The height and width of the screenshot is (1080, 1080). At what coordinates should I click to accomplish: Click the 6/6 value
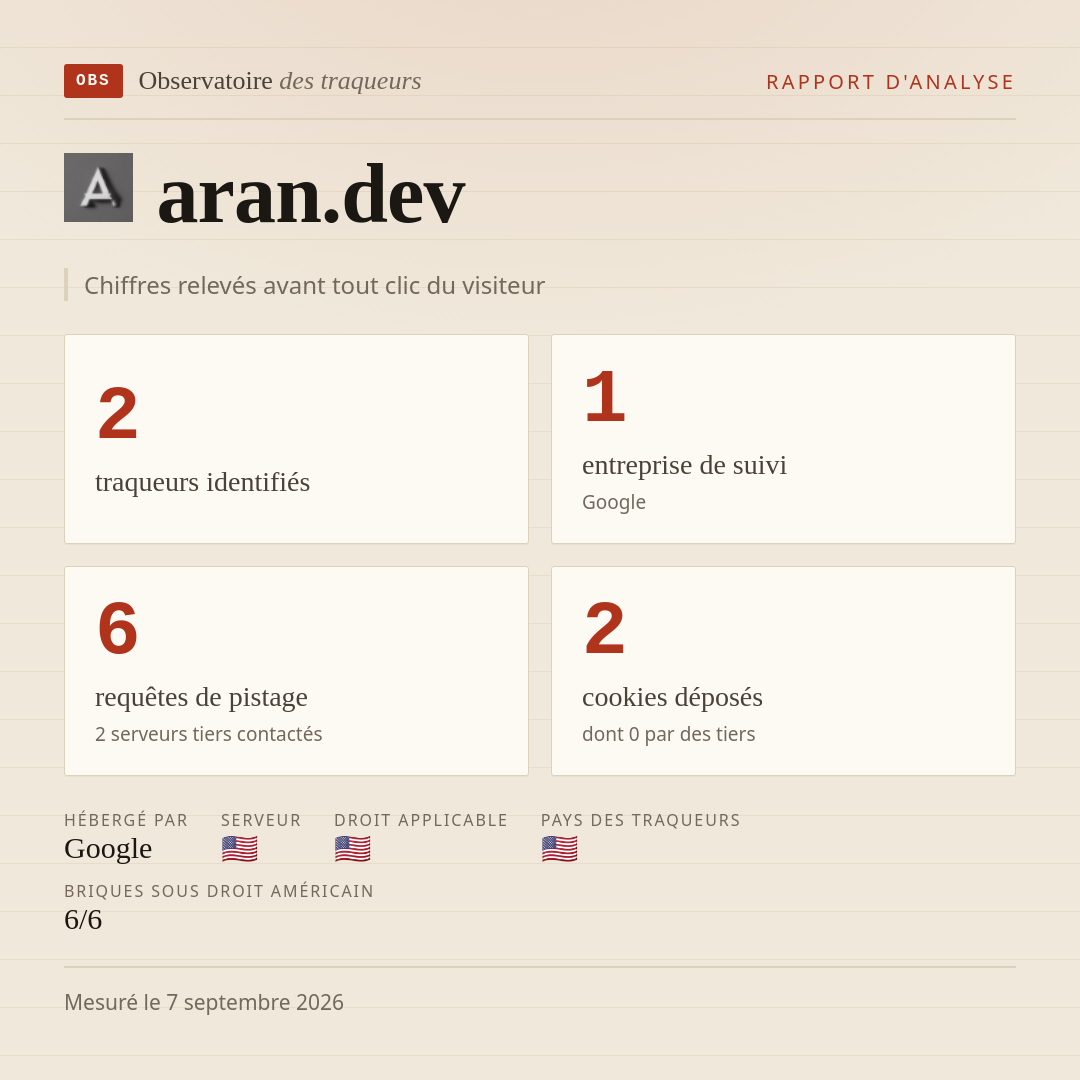(x=83, y=920)
